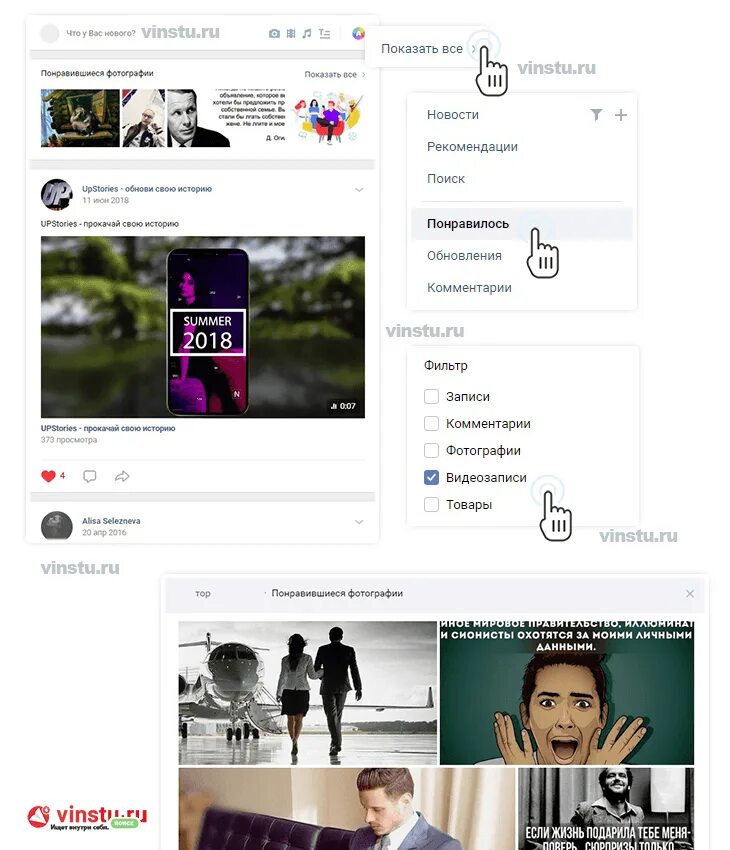Open UpStories round avatar
The width and height of the screenshot is (730, 850).
tap(56, 194)
